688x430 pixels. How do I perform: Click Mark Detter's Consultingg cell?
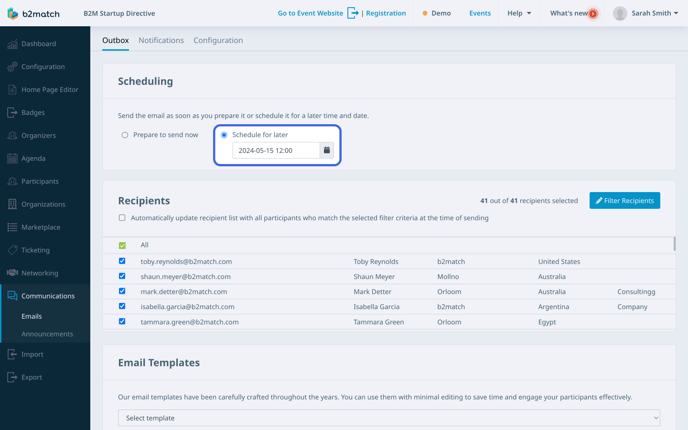coord(636,292)
